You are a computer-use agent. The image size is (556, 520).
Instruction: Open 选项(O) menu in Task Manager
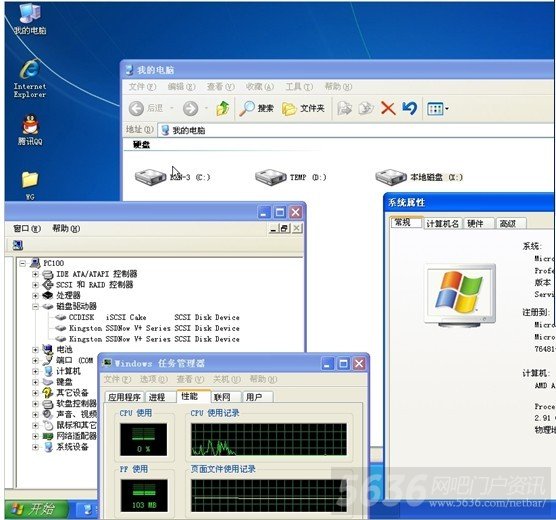[154, 379]
